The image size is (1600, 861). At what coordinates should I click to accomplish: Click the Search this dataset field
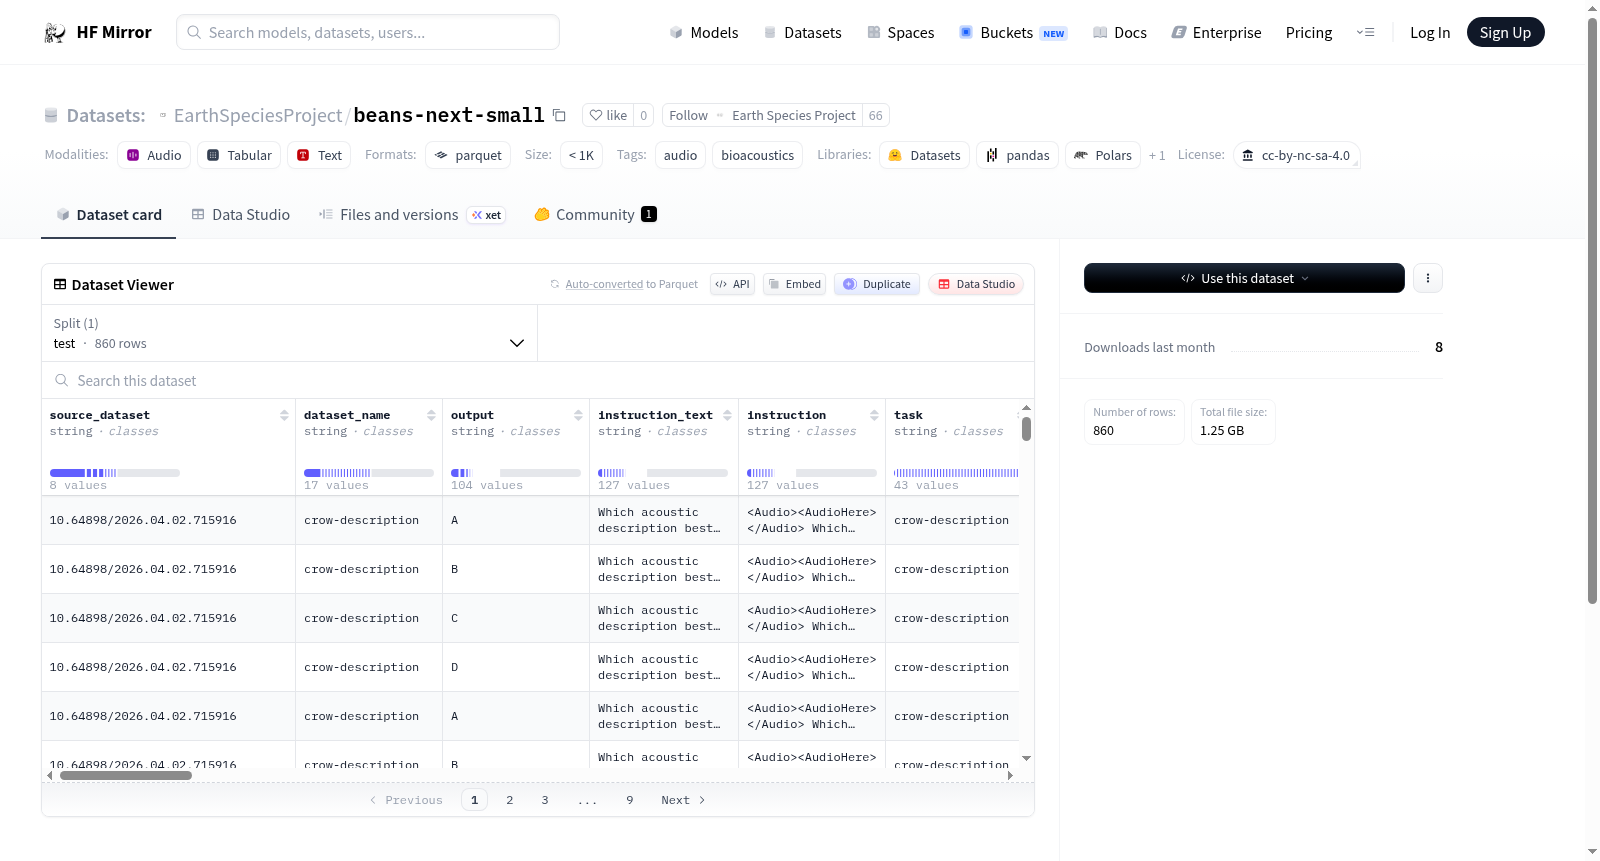[x=538, y=380]
